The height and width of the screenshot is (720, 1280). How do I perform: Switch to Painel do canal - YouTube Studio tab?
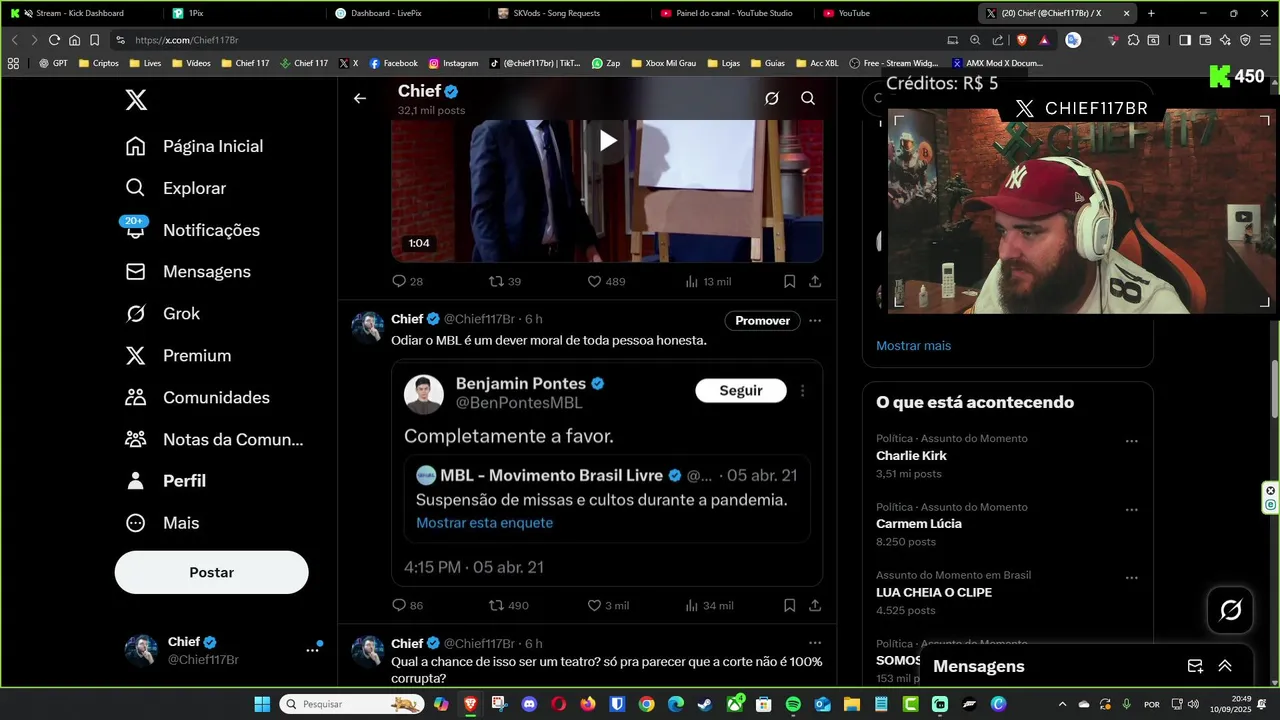pos(732,13)
